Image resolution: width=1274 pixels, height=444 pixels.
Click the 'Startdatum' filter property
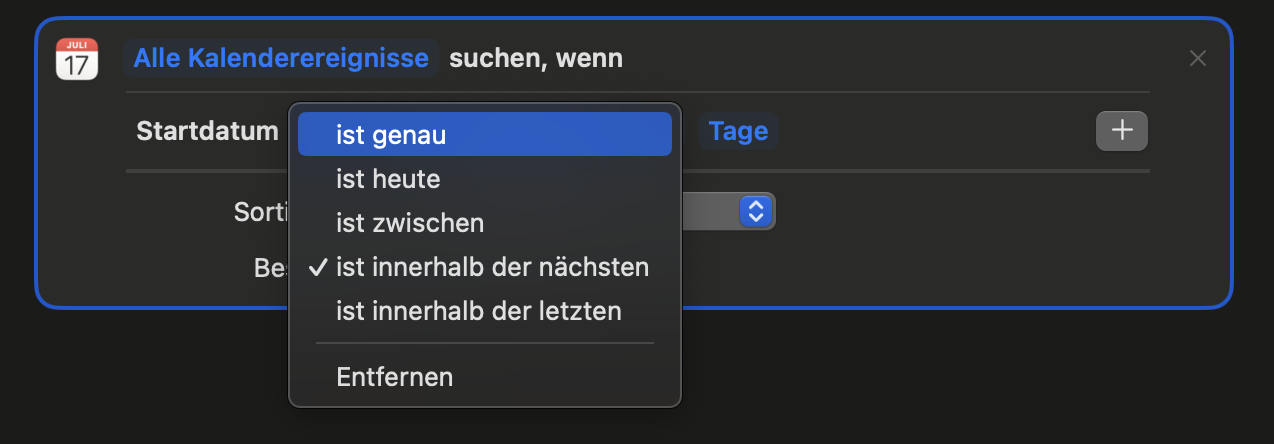[207, 131]
